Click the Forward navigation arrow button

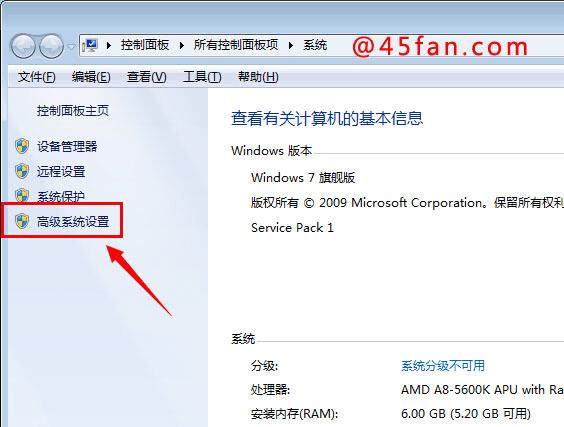[51, 46]
